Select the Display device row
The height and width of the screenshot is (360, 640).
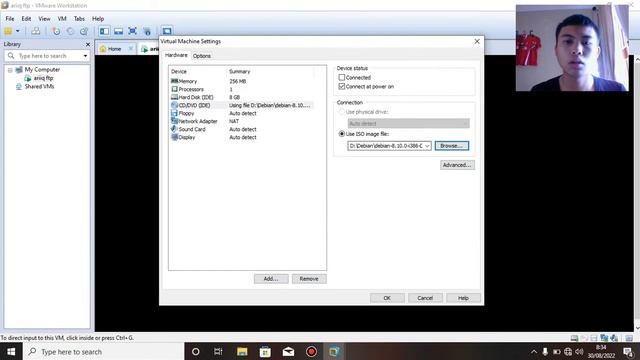242,137
